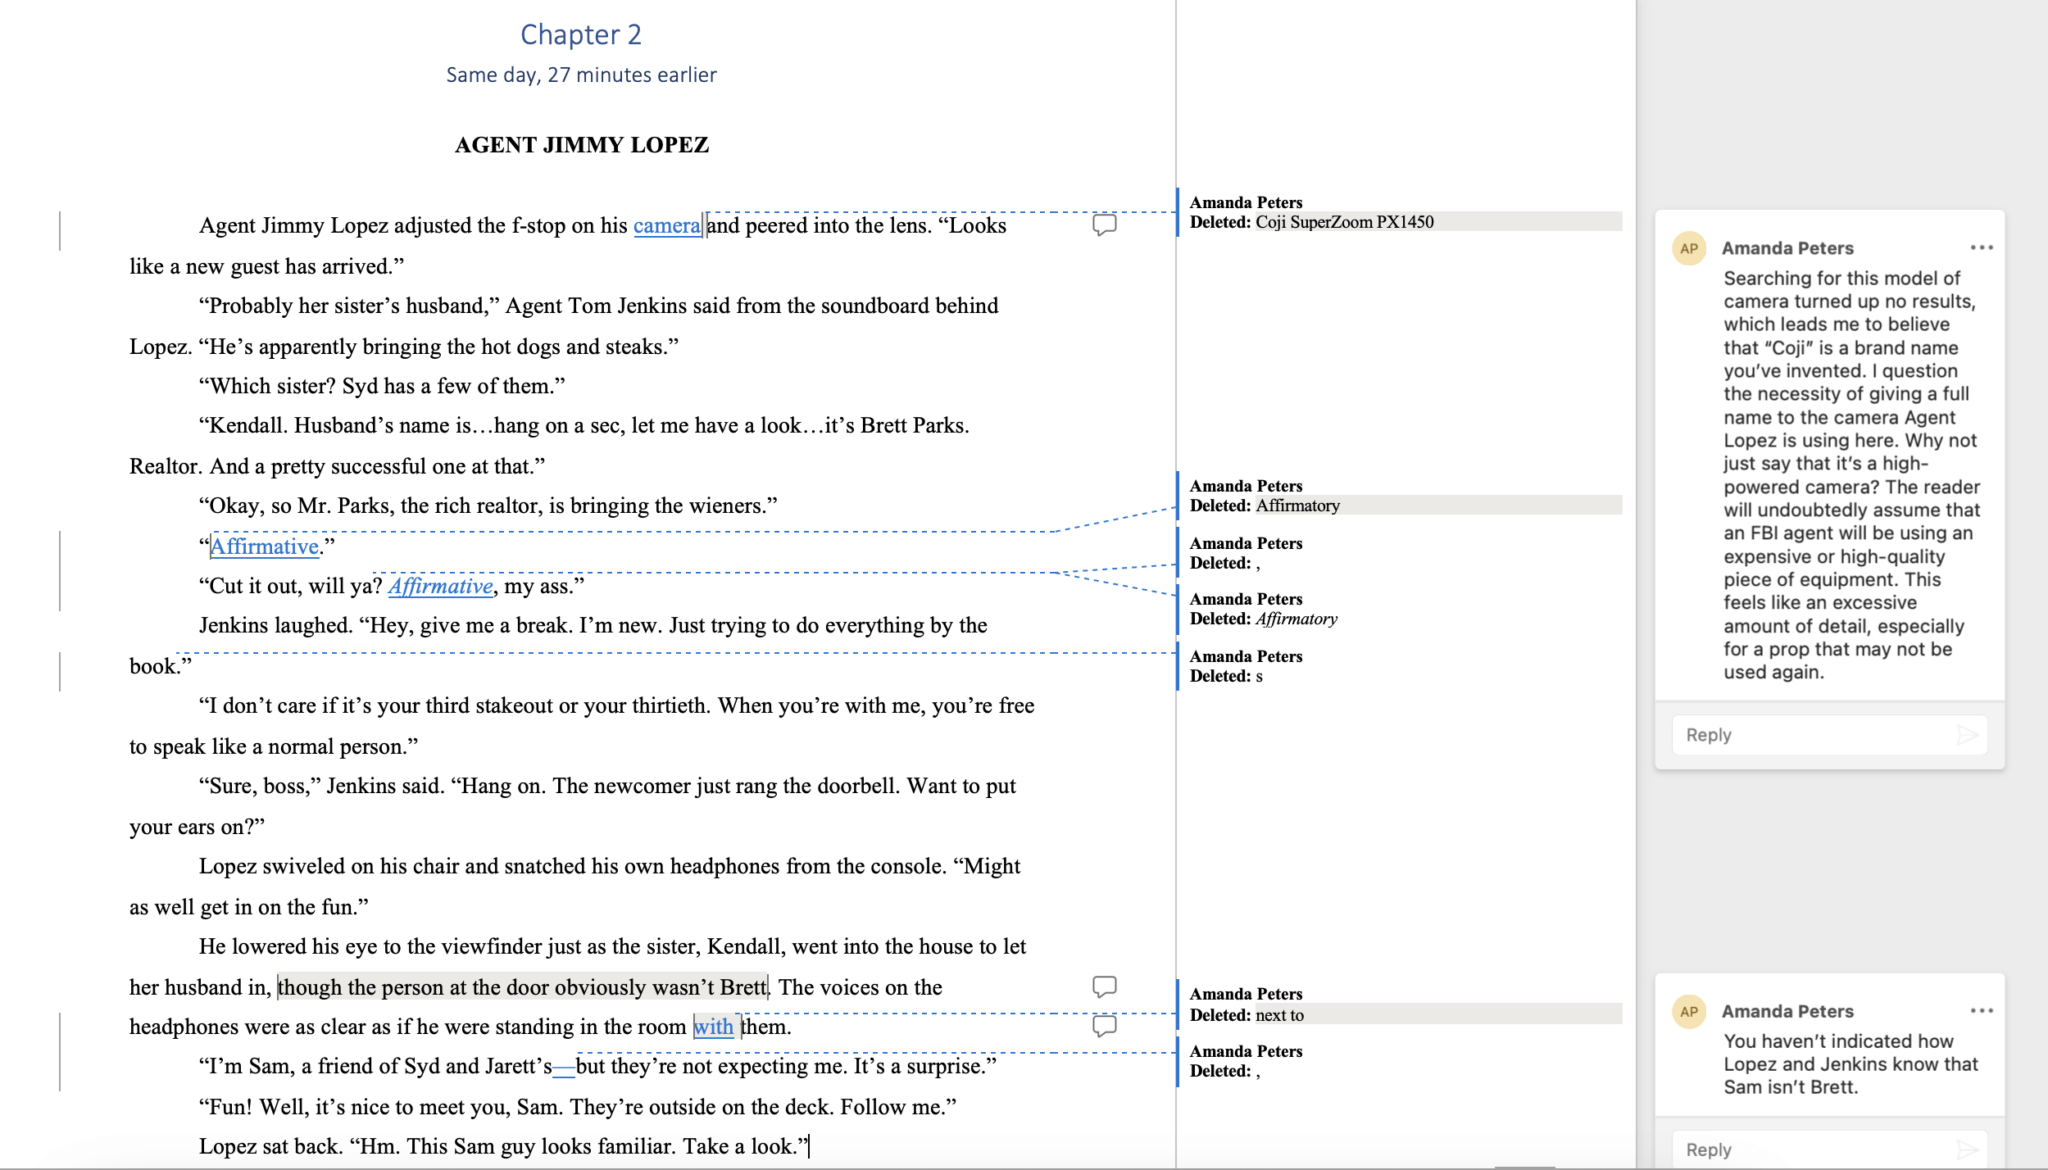This screenshot has width=2048, height=1170.
Task: Click the italic tracked word 'Affirmative'
Action: tap(440, 586)
